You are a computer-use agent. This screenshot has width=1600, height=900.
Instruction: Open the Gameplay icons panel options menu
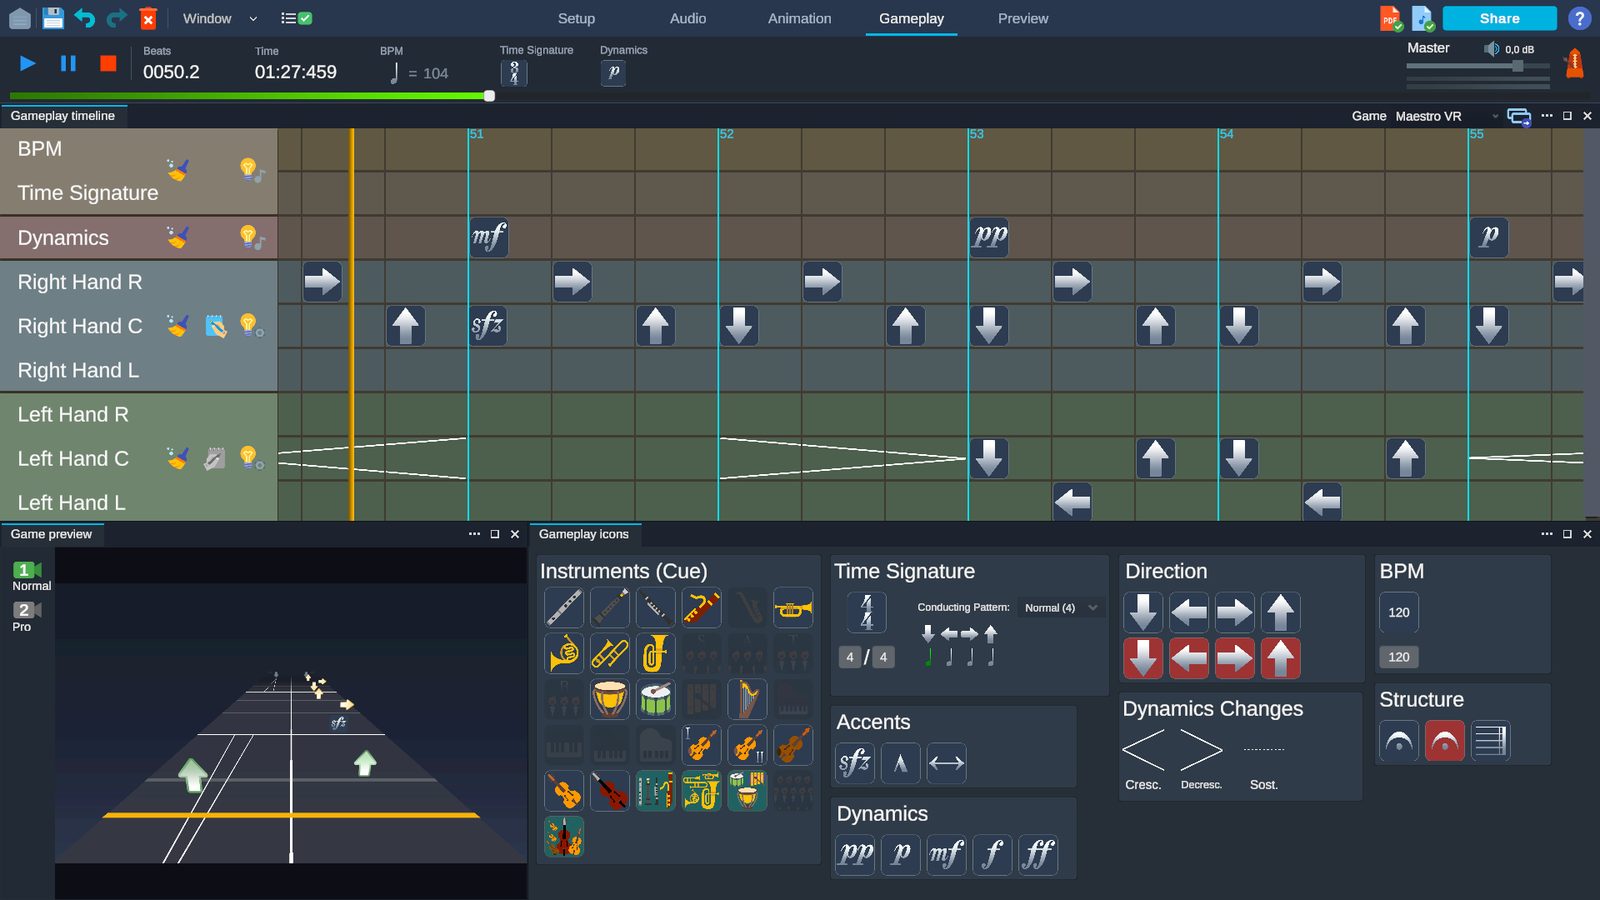point(1547,534)
